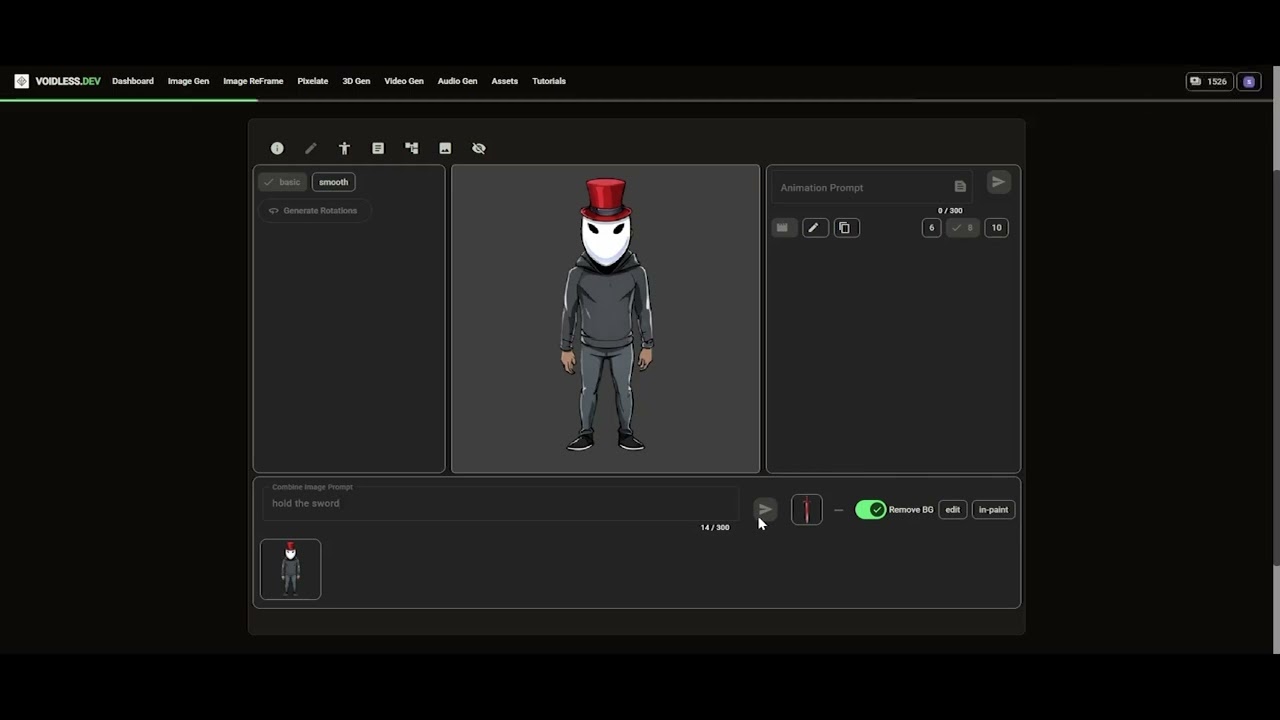1280x720 pixels.
Task: Toggle the crossed-eye visibility icon
Action: (x=479, y=148)
